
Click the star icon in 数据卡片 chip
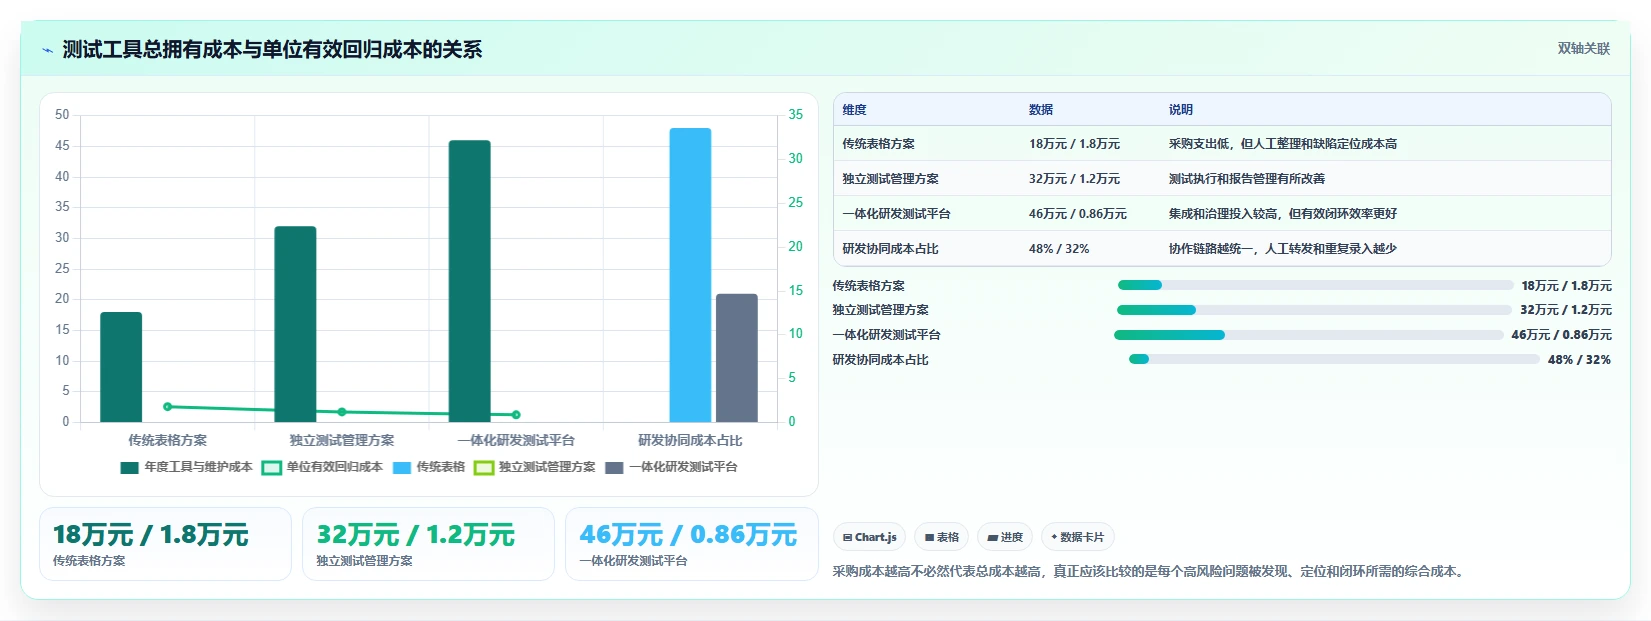point(1054,537)
